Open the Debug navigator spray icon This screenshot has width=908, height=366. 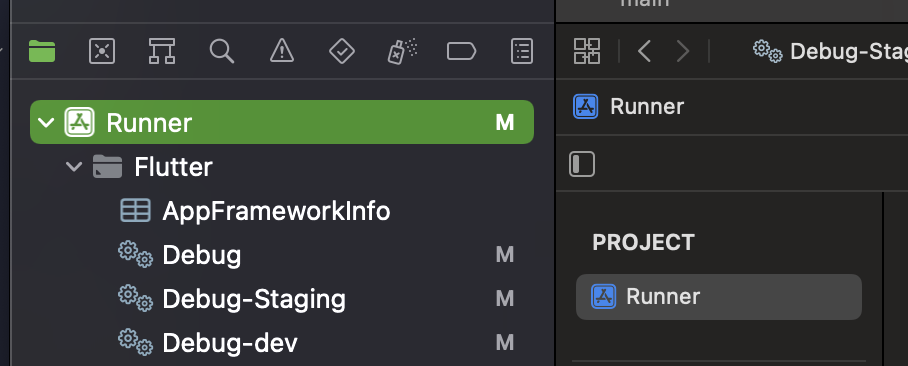point(402,52)
